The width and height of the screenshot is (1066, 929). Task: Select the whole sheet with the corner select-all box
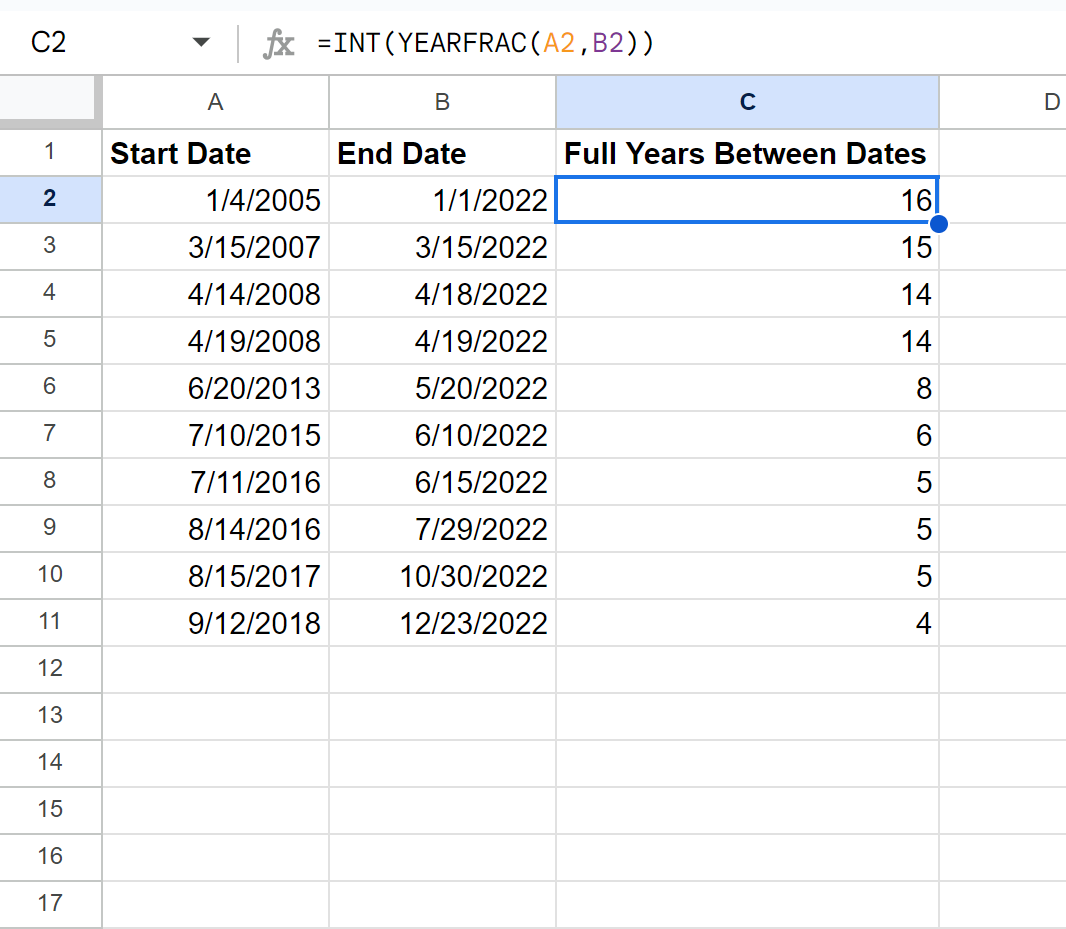coord(48,101)
